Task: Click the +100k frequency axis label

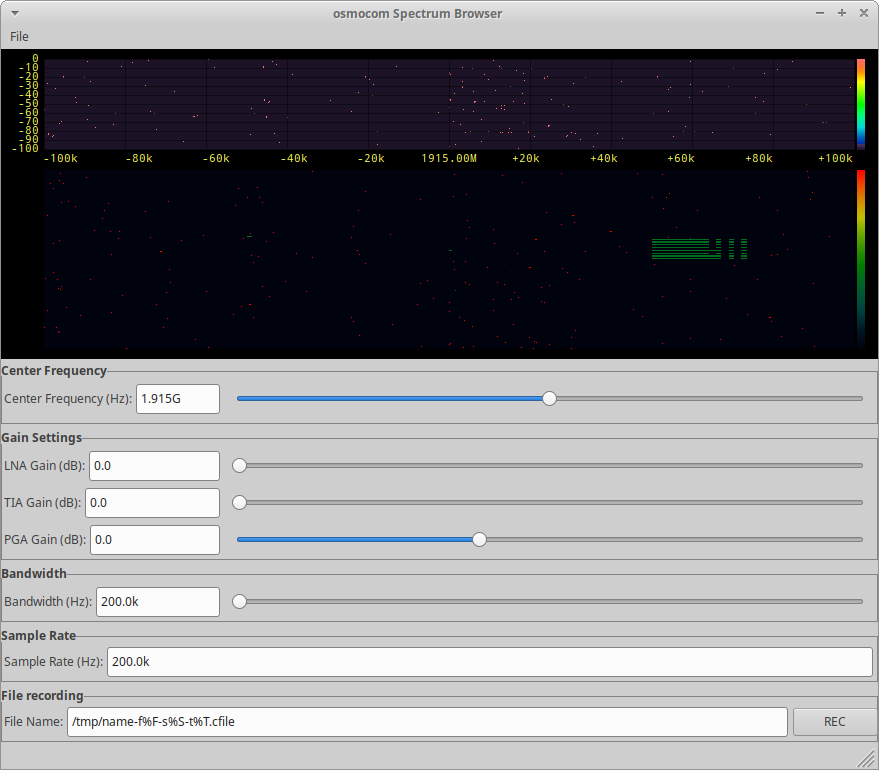Action: (x=835, y=159)
